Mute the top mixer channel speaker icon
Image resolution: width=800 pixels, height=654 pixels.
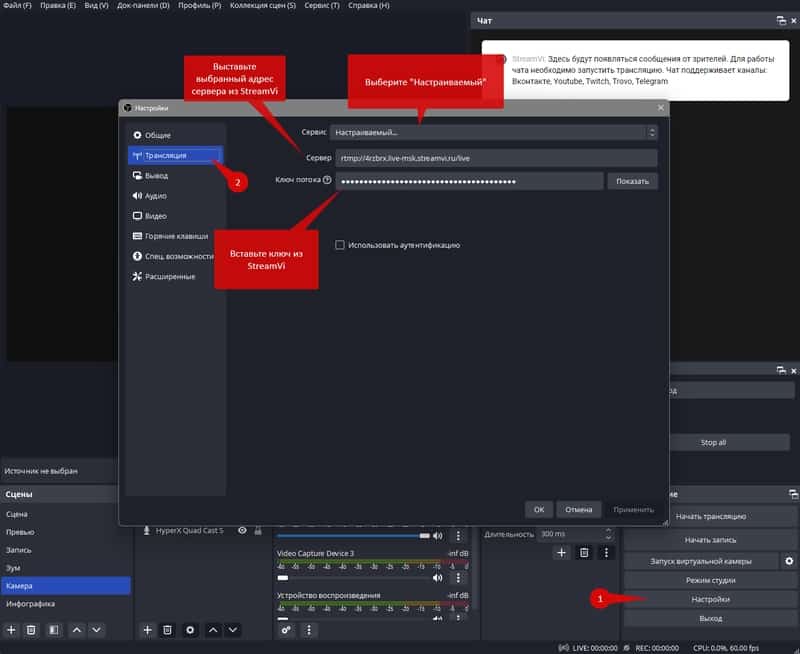click(x=438, y=536)
